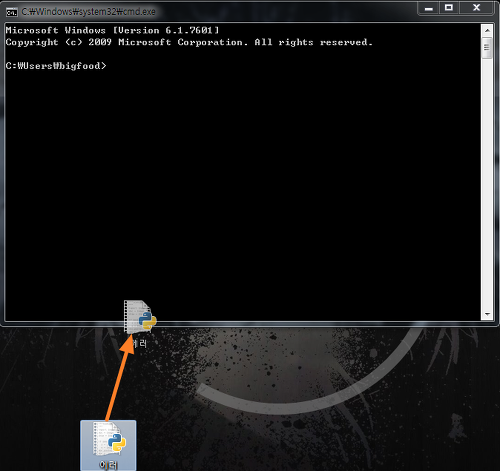
Task: Click the scroll up arrow in cmd
Action: (x=487, y=31)
